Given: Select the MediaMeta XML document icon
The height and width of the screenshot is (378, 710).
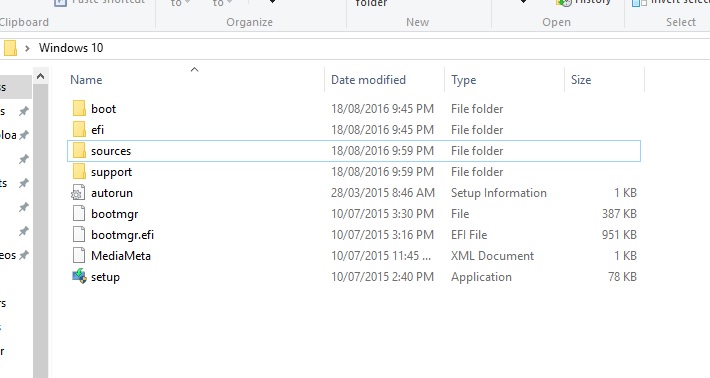Looking at the screenshot, I should (79, 256).
